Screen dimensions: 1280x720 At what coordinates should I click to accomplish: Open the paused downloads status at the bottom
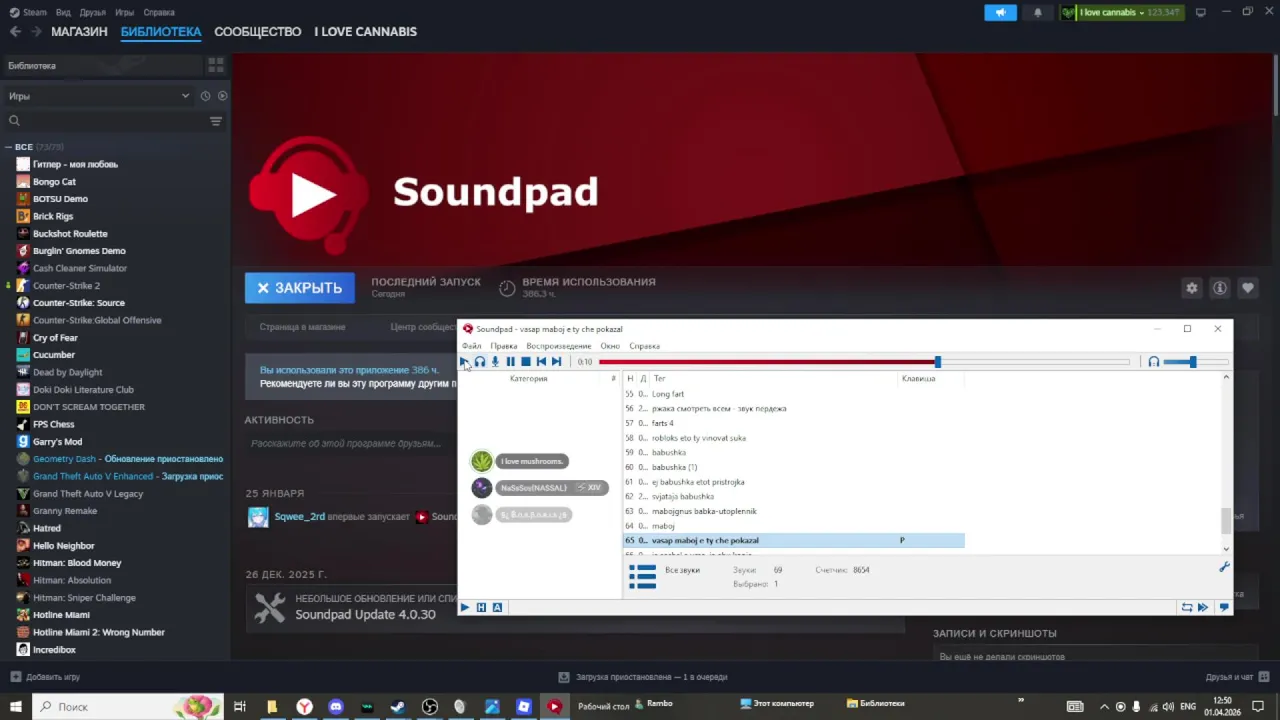pos(643,677)
